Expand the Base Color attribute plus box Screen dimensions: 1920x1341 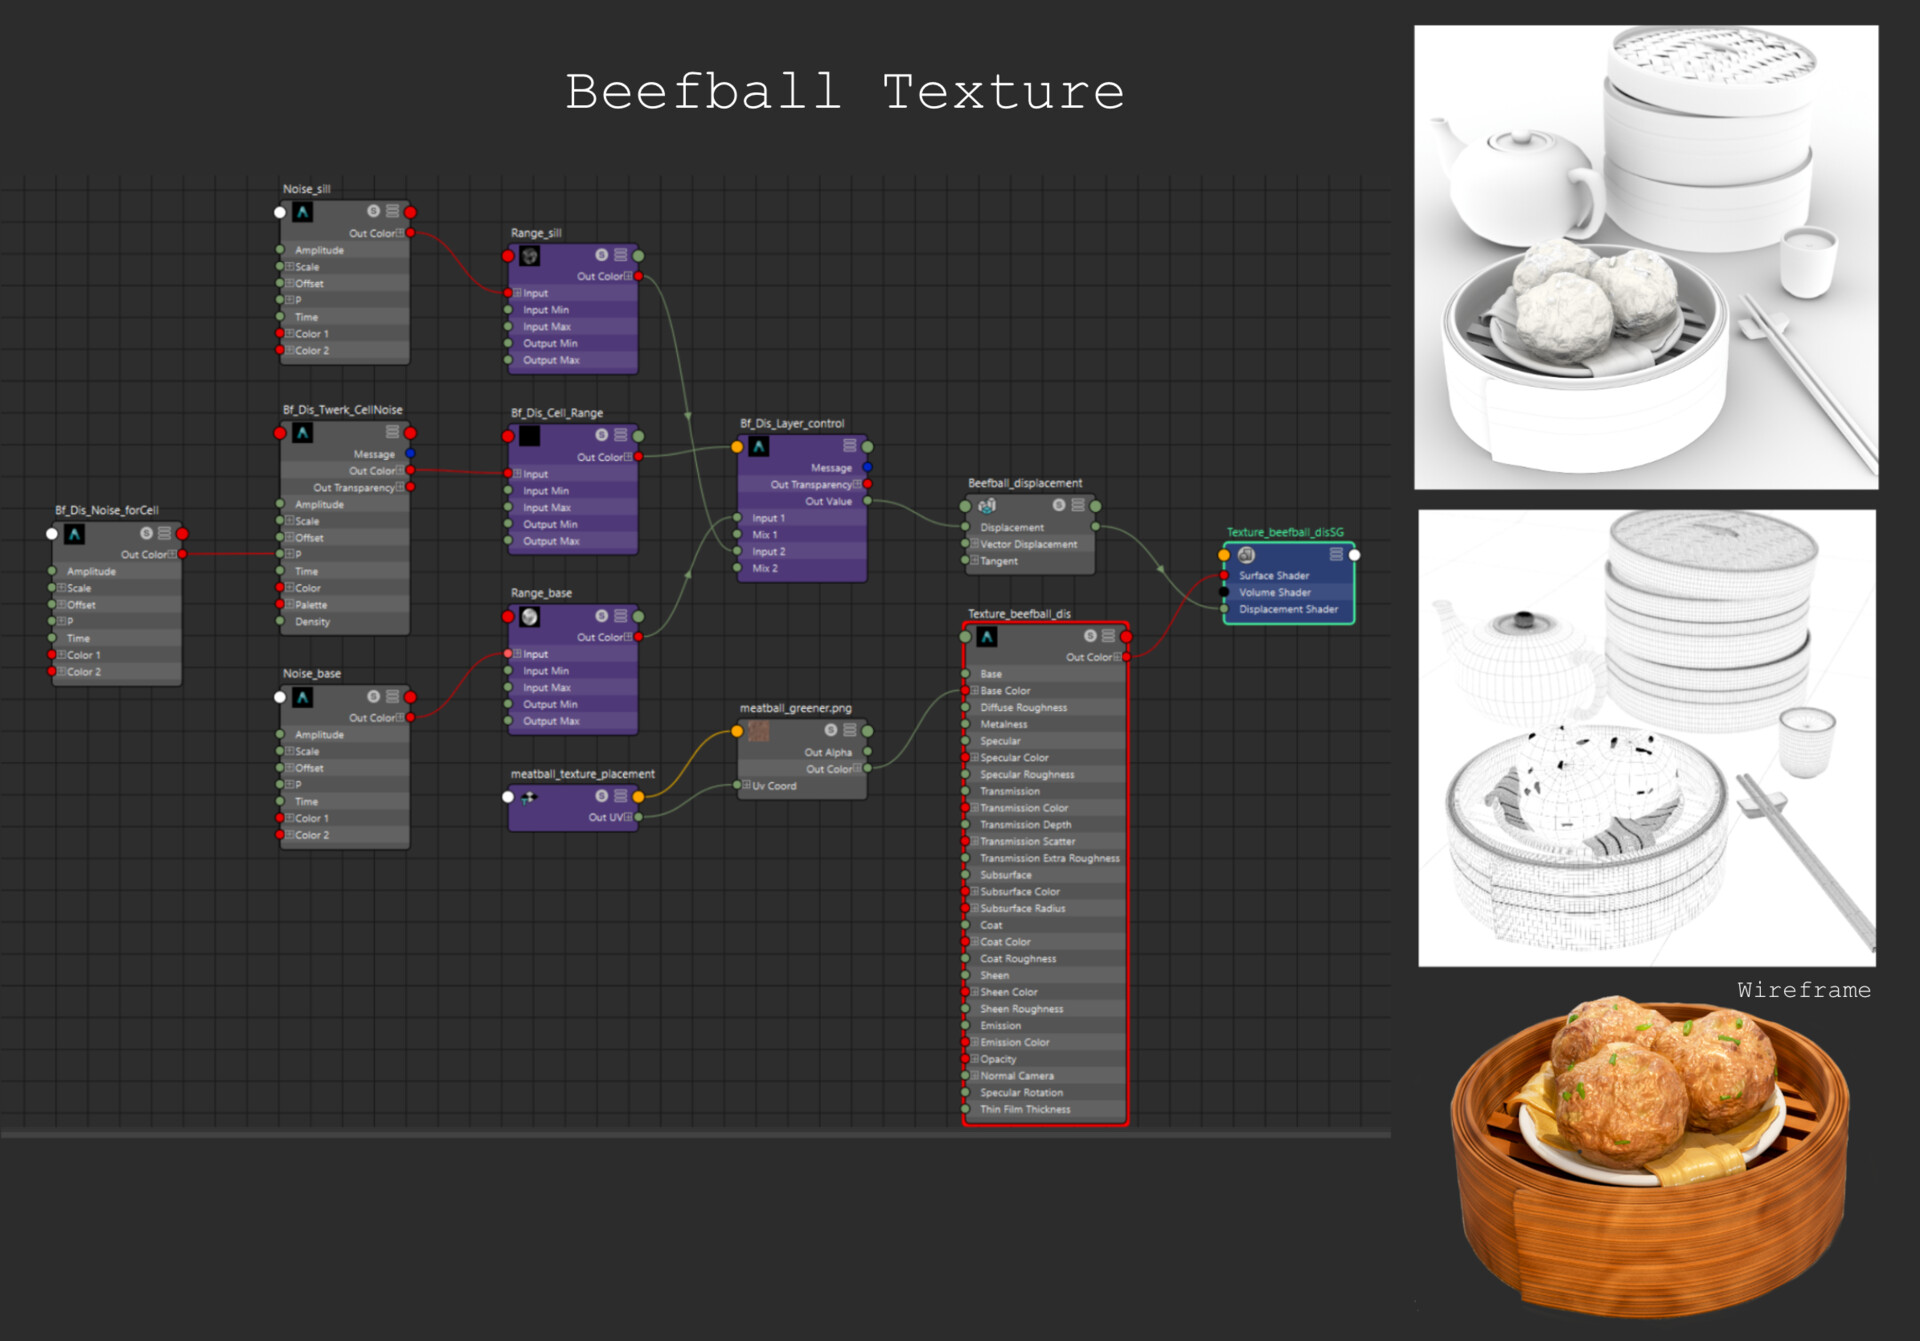coord(974,691)
